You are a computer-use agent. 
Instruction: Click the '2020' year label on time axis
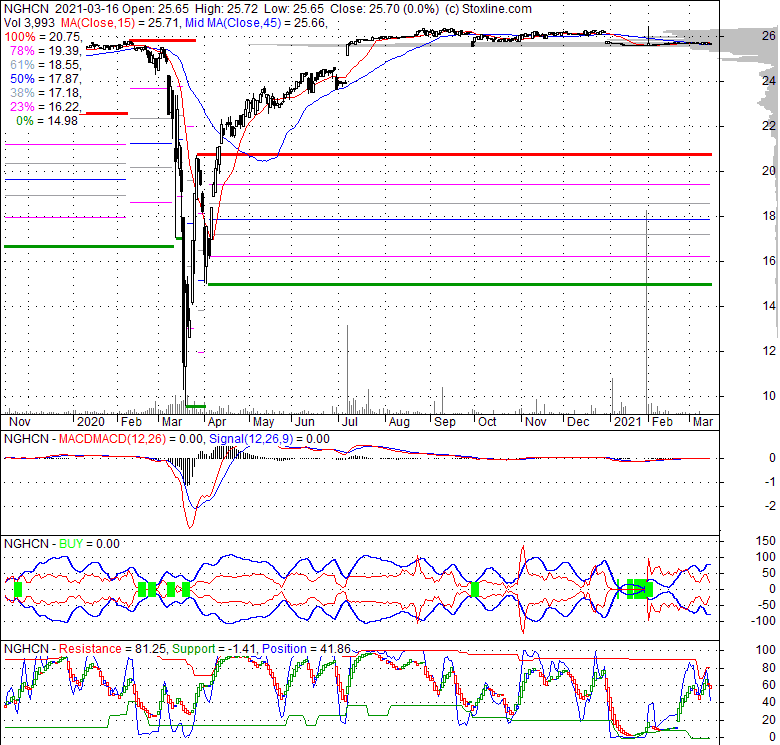pyautogui.click(x=91, y=422)
